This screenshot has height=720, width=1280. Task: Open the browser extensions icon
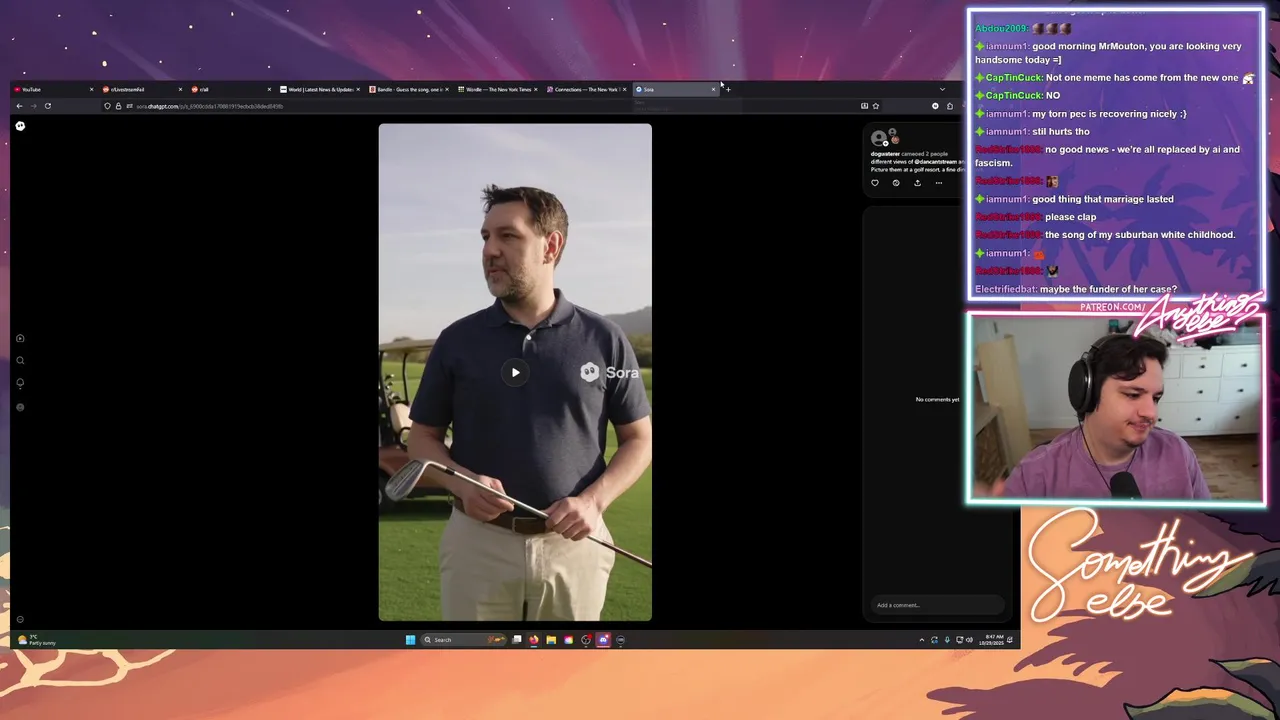[950, 106]
